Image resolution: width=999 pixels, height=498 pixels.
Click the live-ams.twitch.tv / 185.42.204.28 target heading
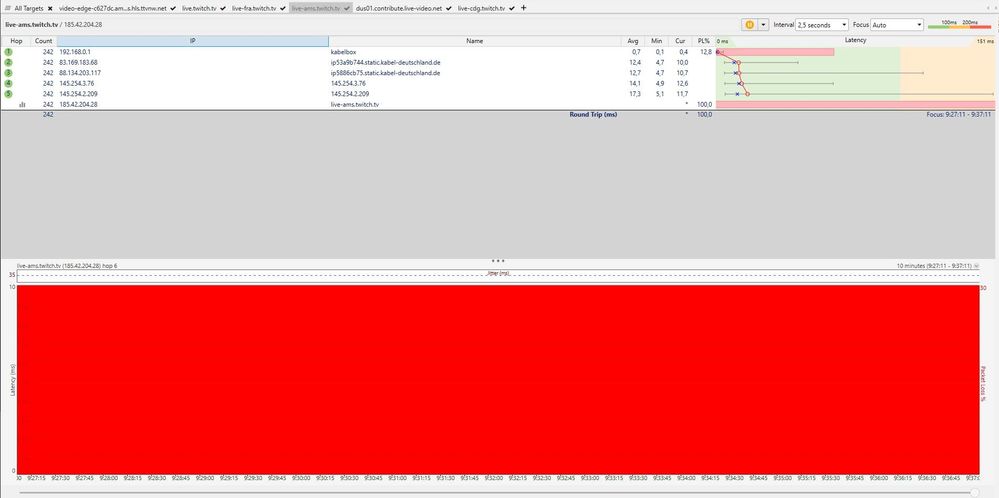point(54,24)
